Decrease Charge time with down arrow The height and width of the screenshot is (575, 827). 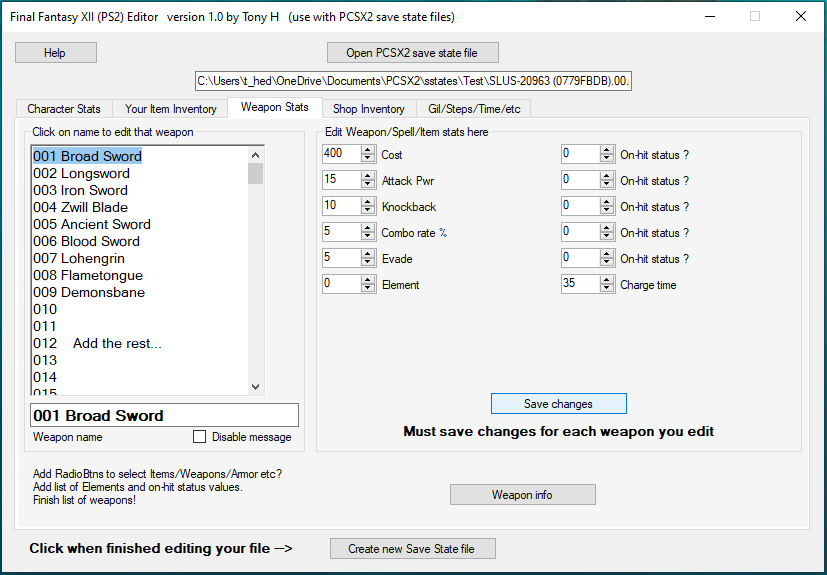tap(607, 288)
